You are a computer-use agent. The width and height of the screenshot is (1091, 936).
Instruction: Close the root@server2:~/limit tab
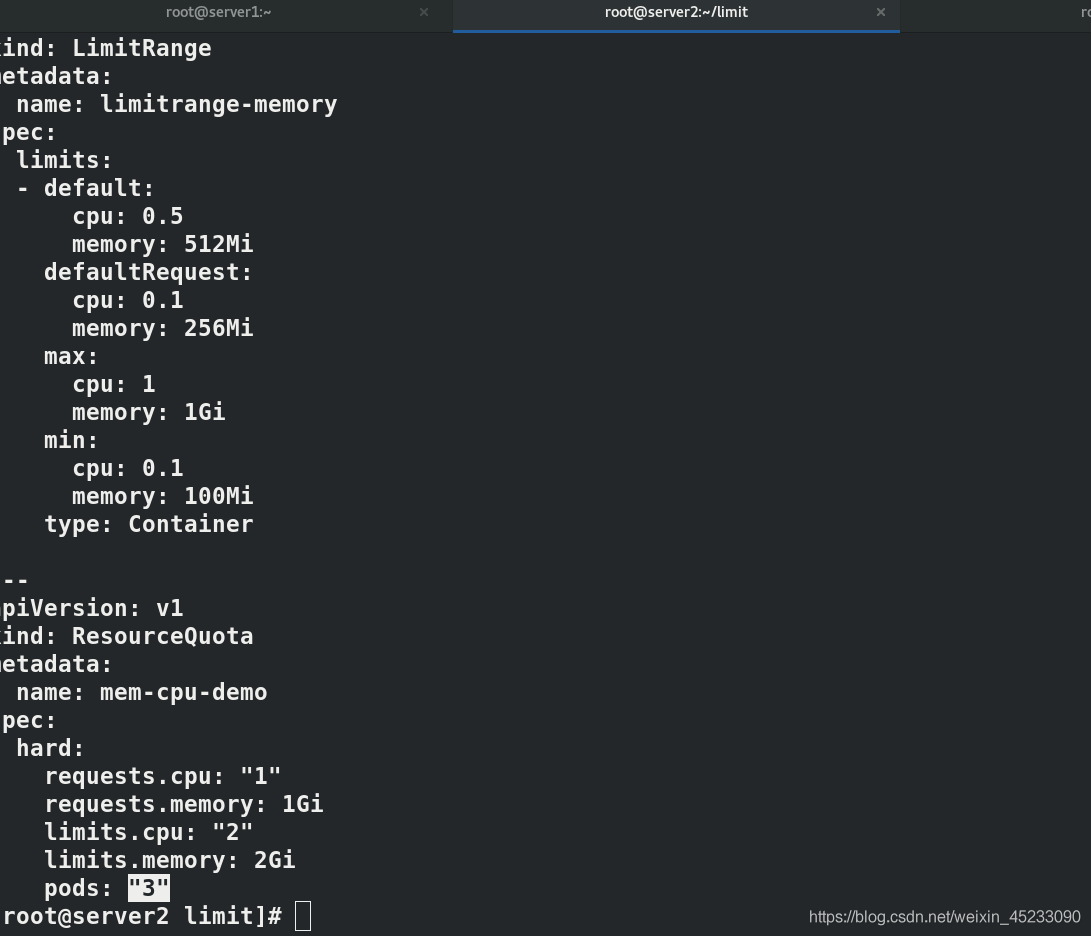click(x=881, y=13)
